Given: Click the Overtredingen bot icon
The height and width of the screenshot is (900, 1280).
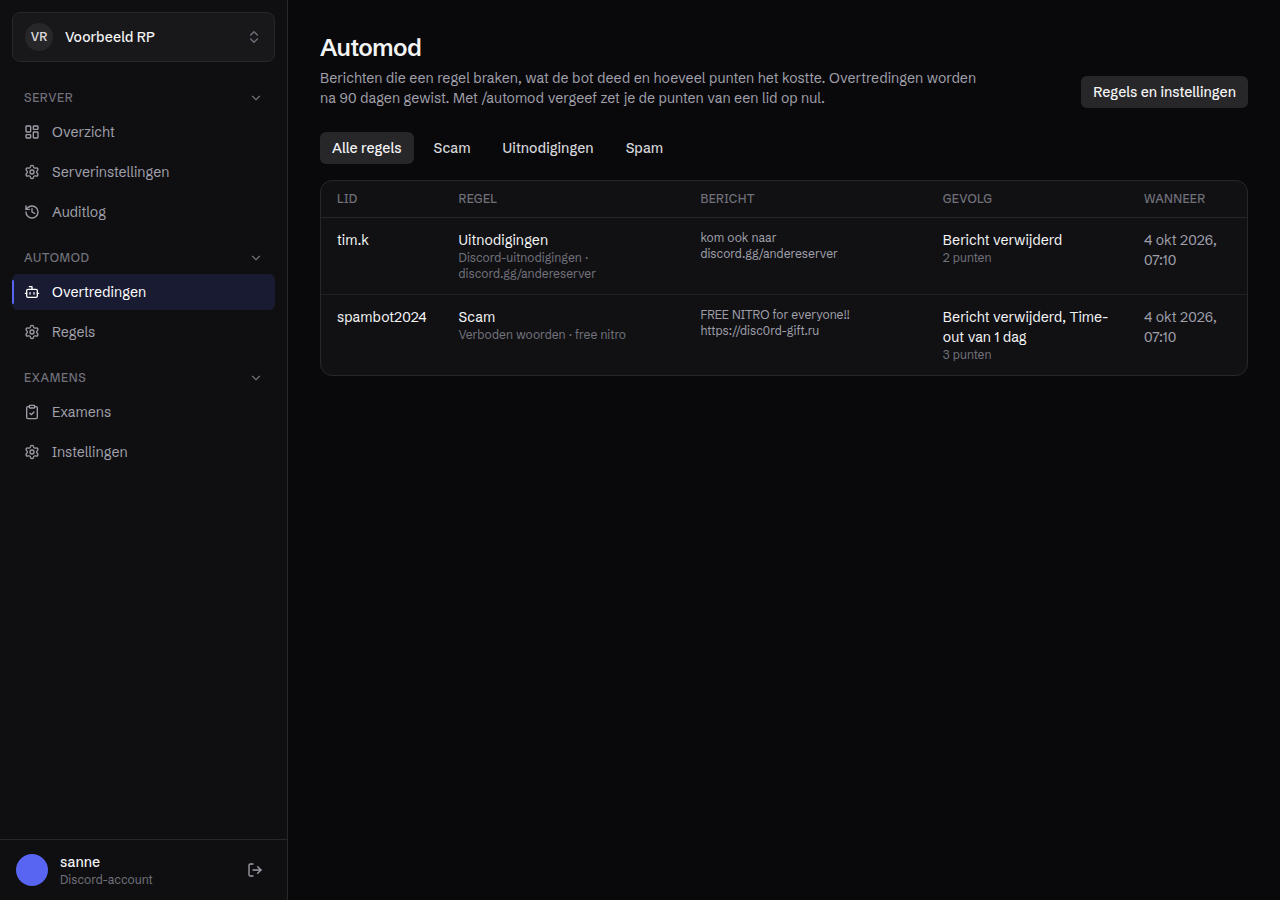Looking at the screenshot, I should click(32, 292).
